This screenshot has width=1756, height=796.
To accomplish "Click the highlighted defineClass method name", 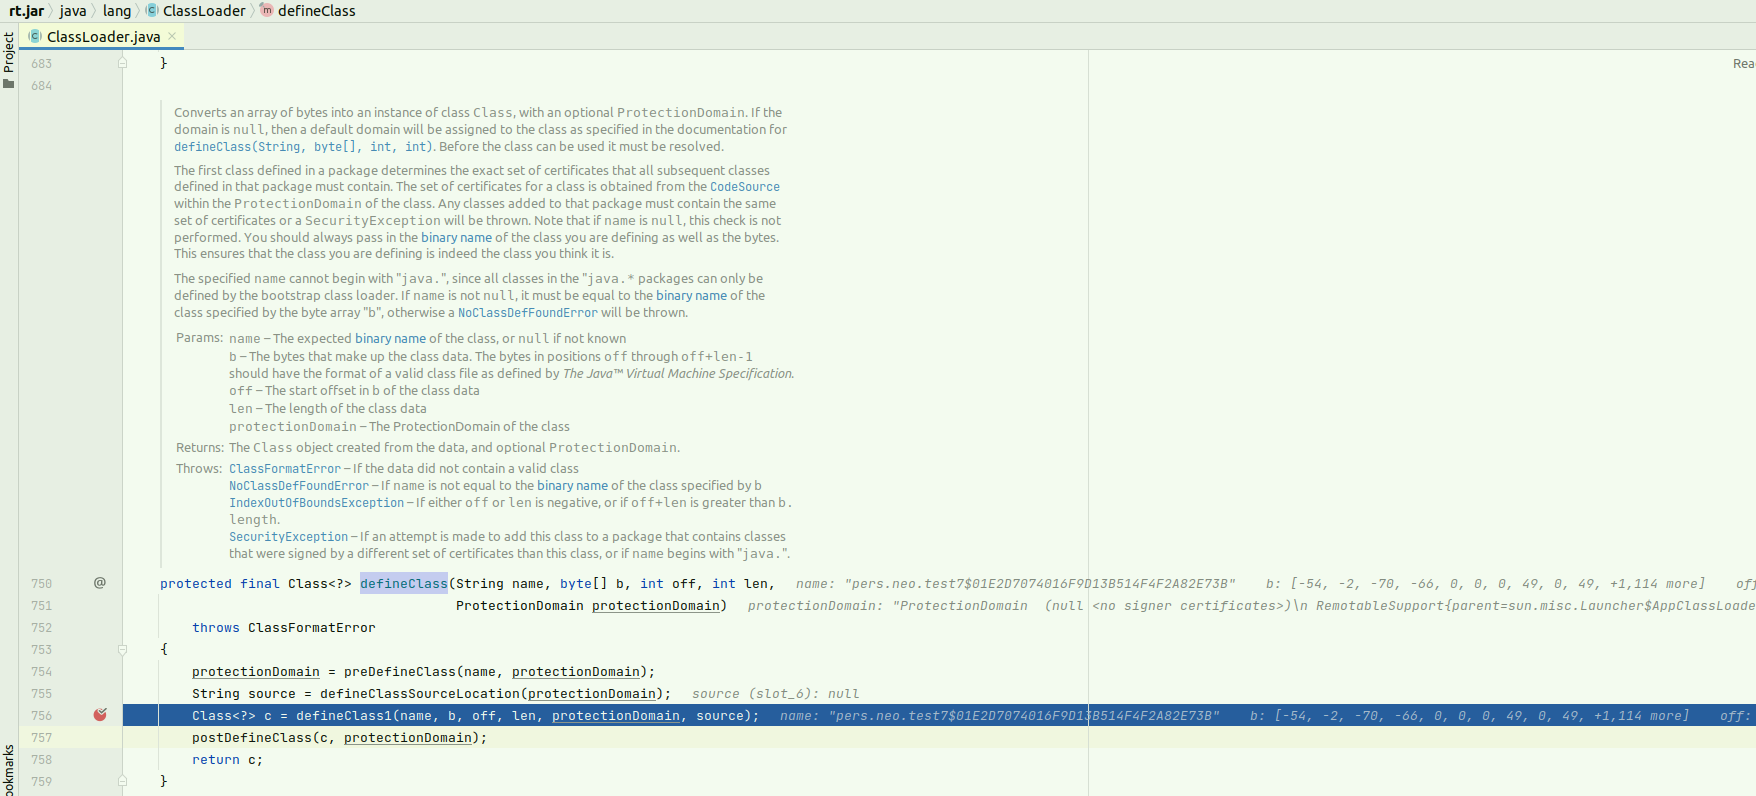I will pyautogui.click(x=404, y=584).
